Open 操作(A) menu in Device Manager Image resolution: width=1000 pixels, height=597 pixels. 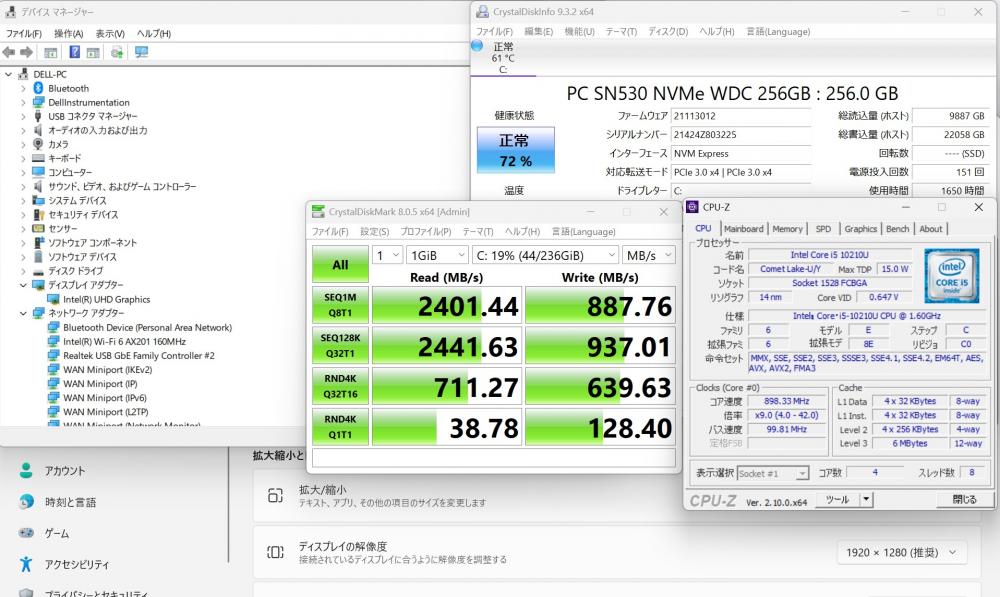[x=68, y=33]
